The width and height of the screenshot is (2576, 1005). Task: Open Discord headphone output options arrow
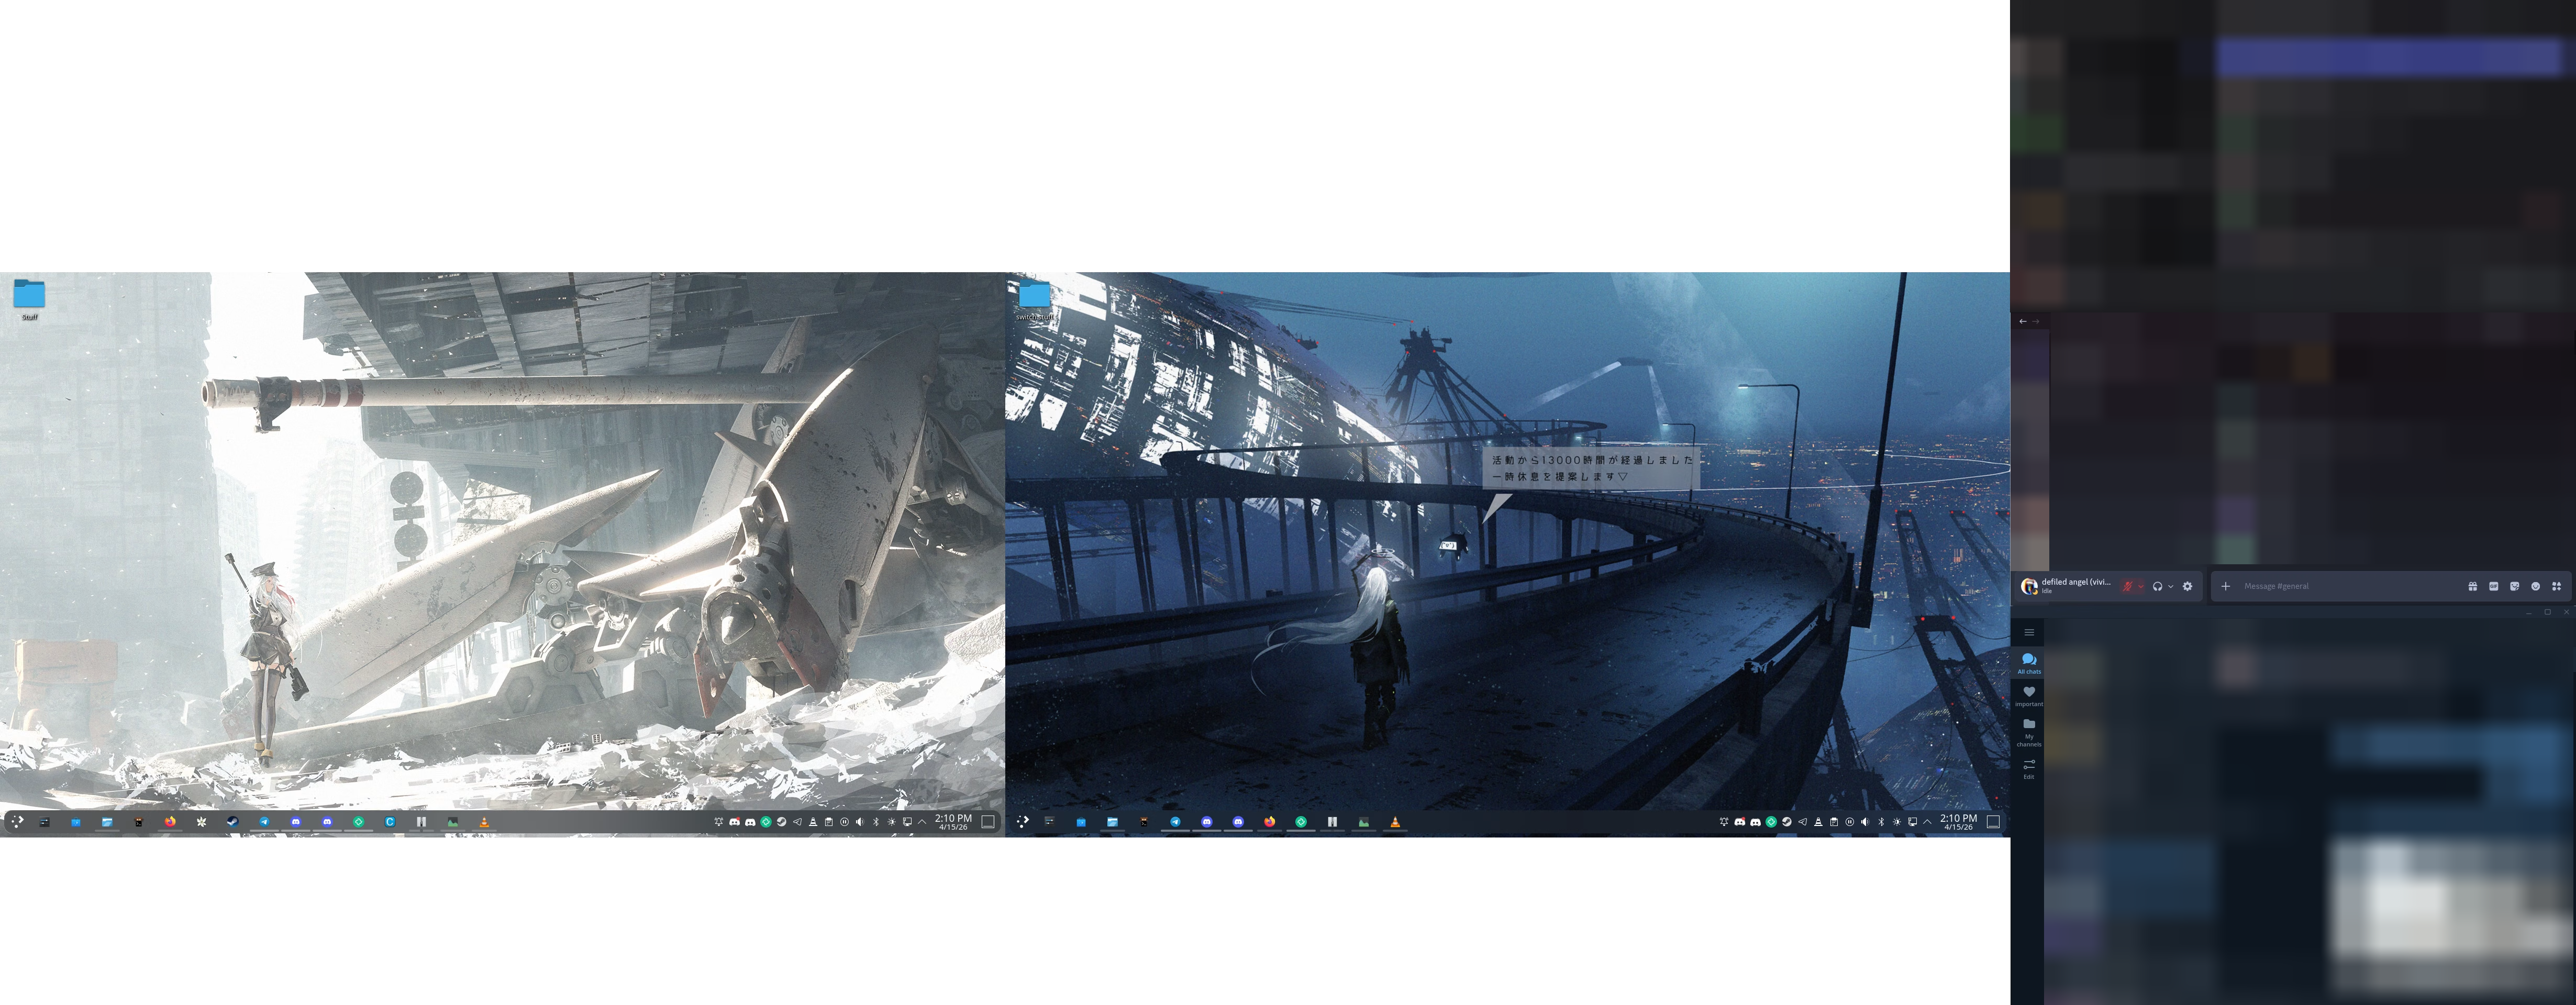click(2170, 586)
